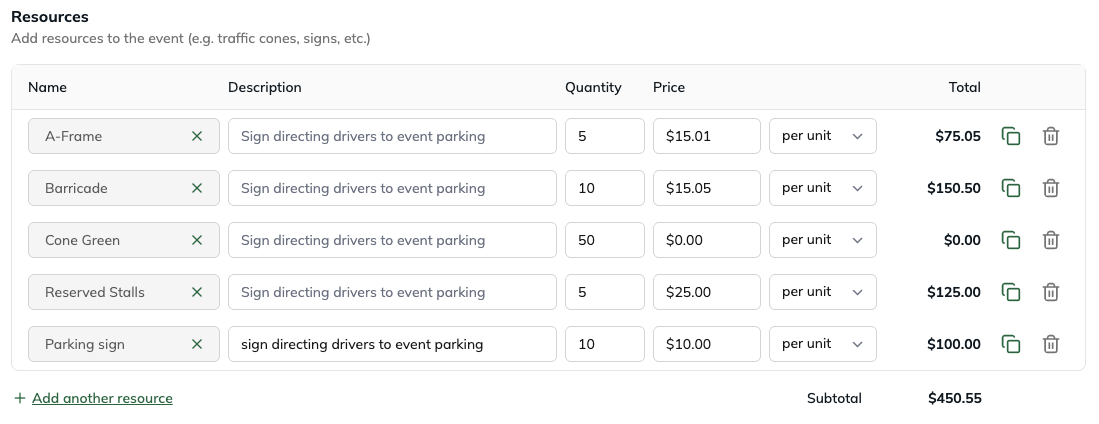Click Add another resource link
This screenshot has width=1099, height=424.
[x=102, y=398]
